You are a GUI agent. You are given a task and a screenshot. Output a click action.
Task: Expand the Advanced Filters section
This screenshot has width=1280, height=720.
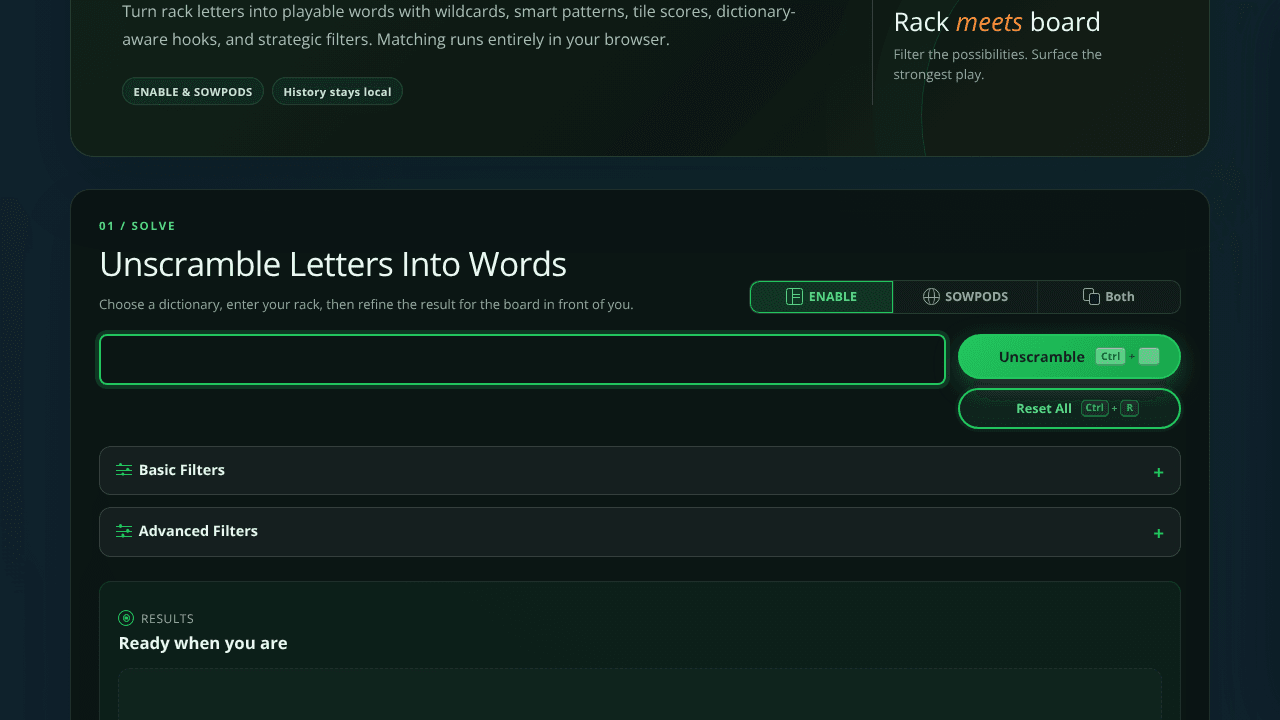click(640, 532)
